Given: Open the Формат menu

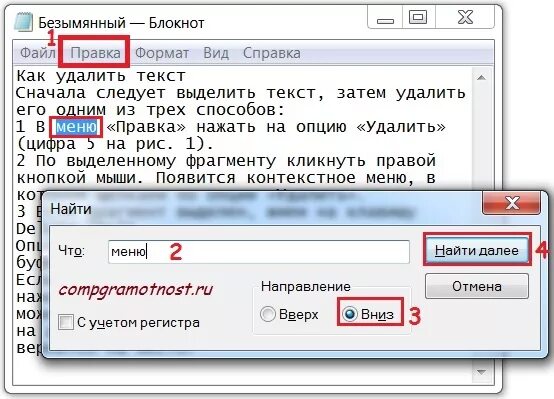Looking at the screenshot, I should pyautogui.click(x=162, y=53).
